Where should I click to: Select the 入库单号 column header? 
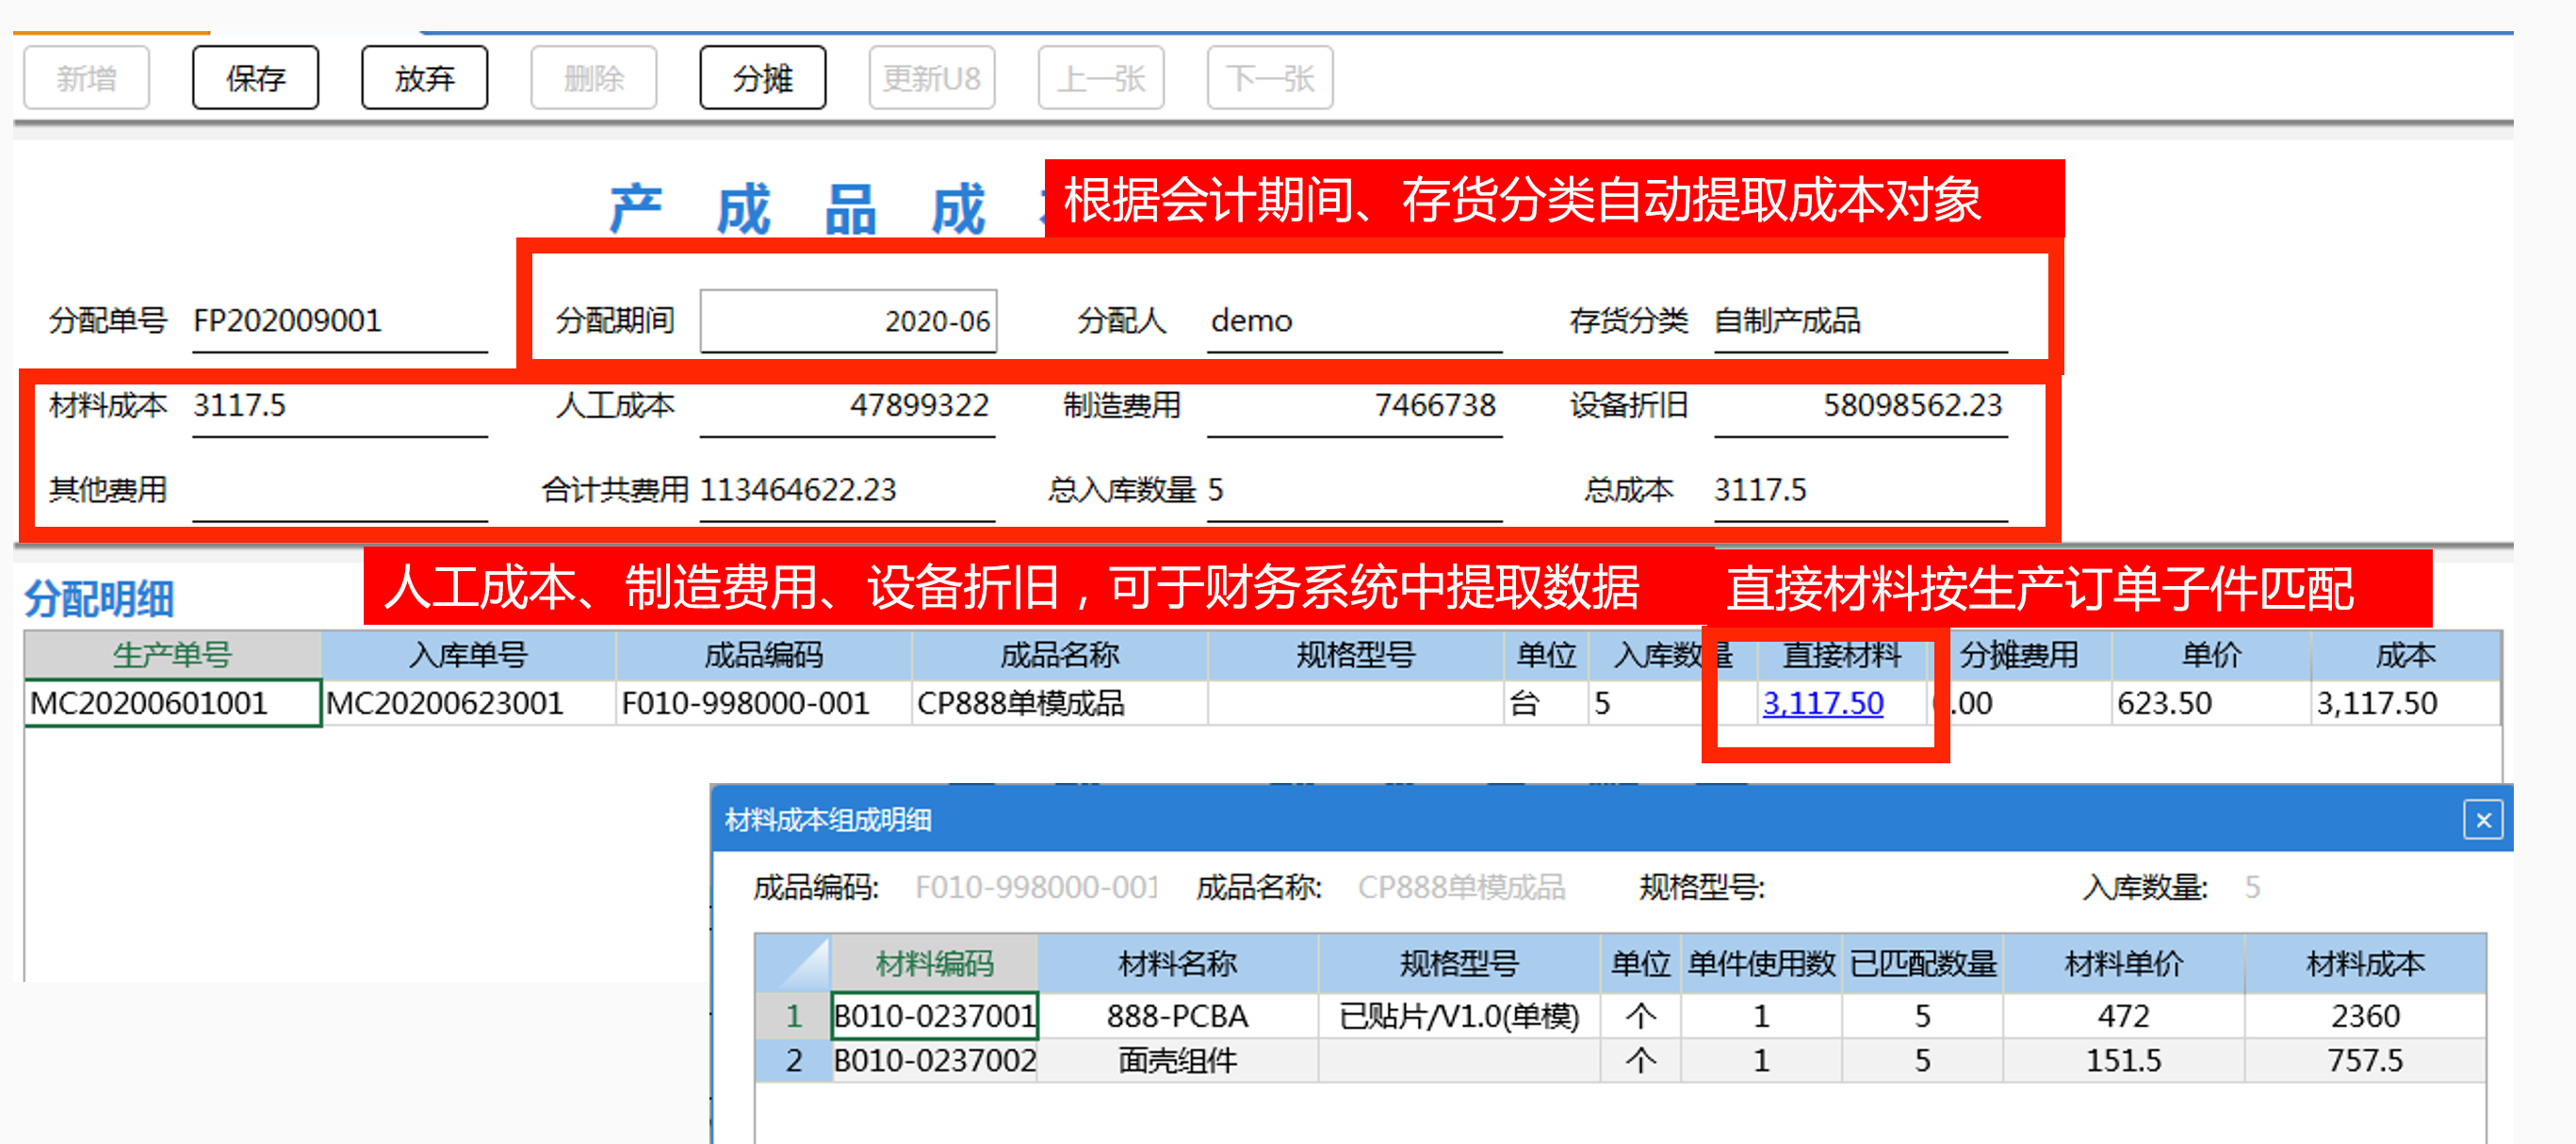click(x=468, y=656)
